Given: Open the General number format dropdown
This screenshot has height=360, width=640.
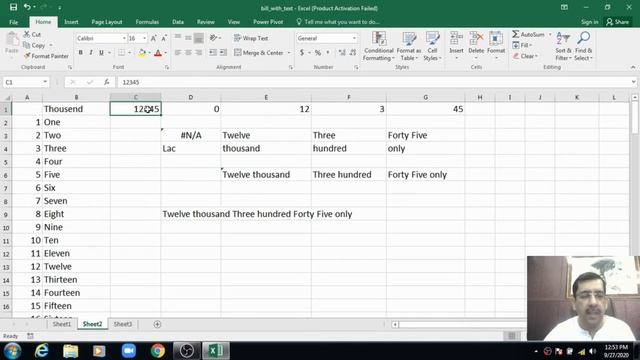Looking at the screenshot, I should click(354, 38).
